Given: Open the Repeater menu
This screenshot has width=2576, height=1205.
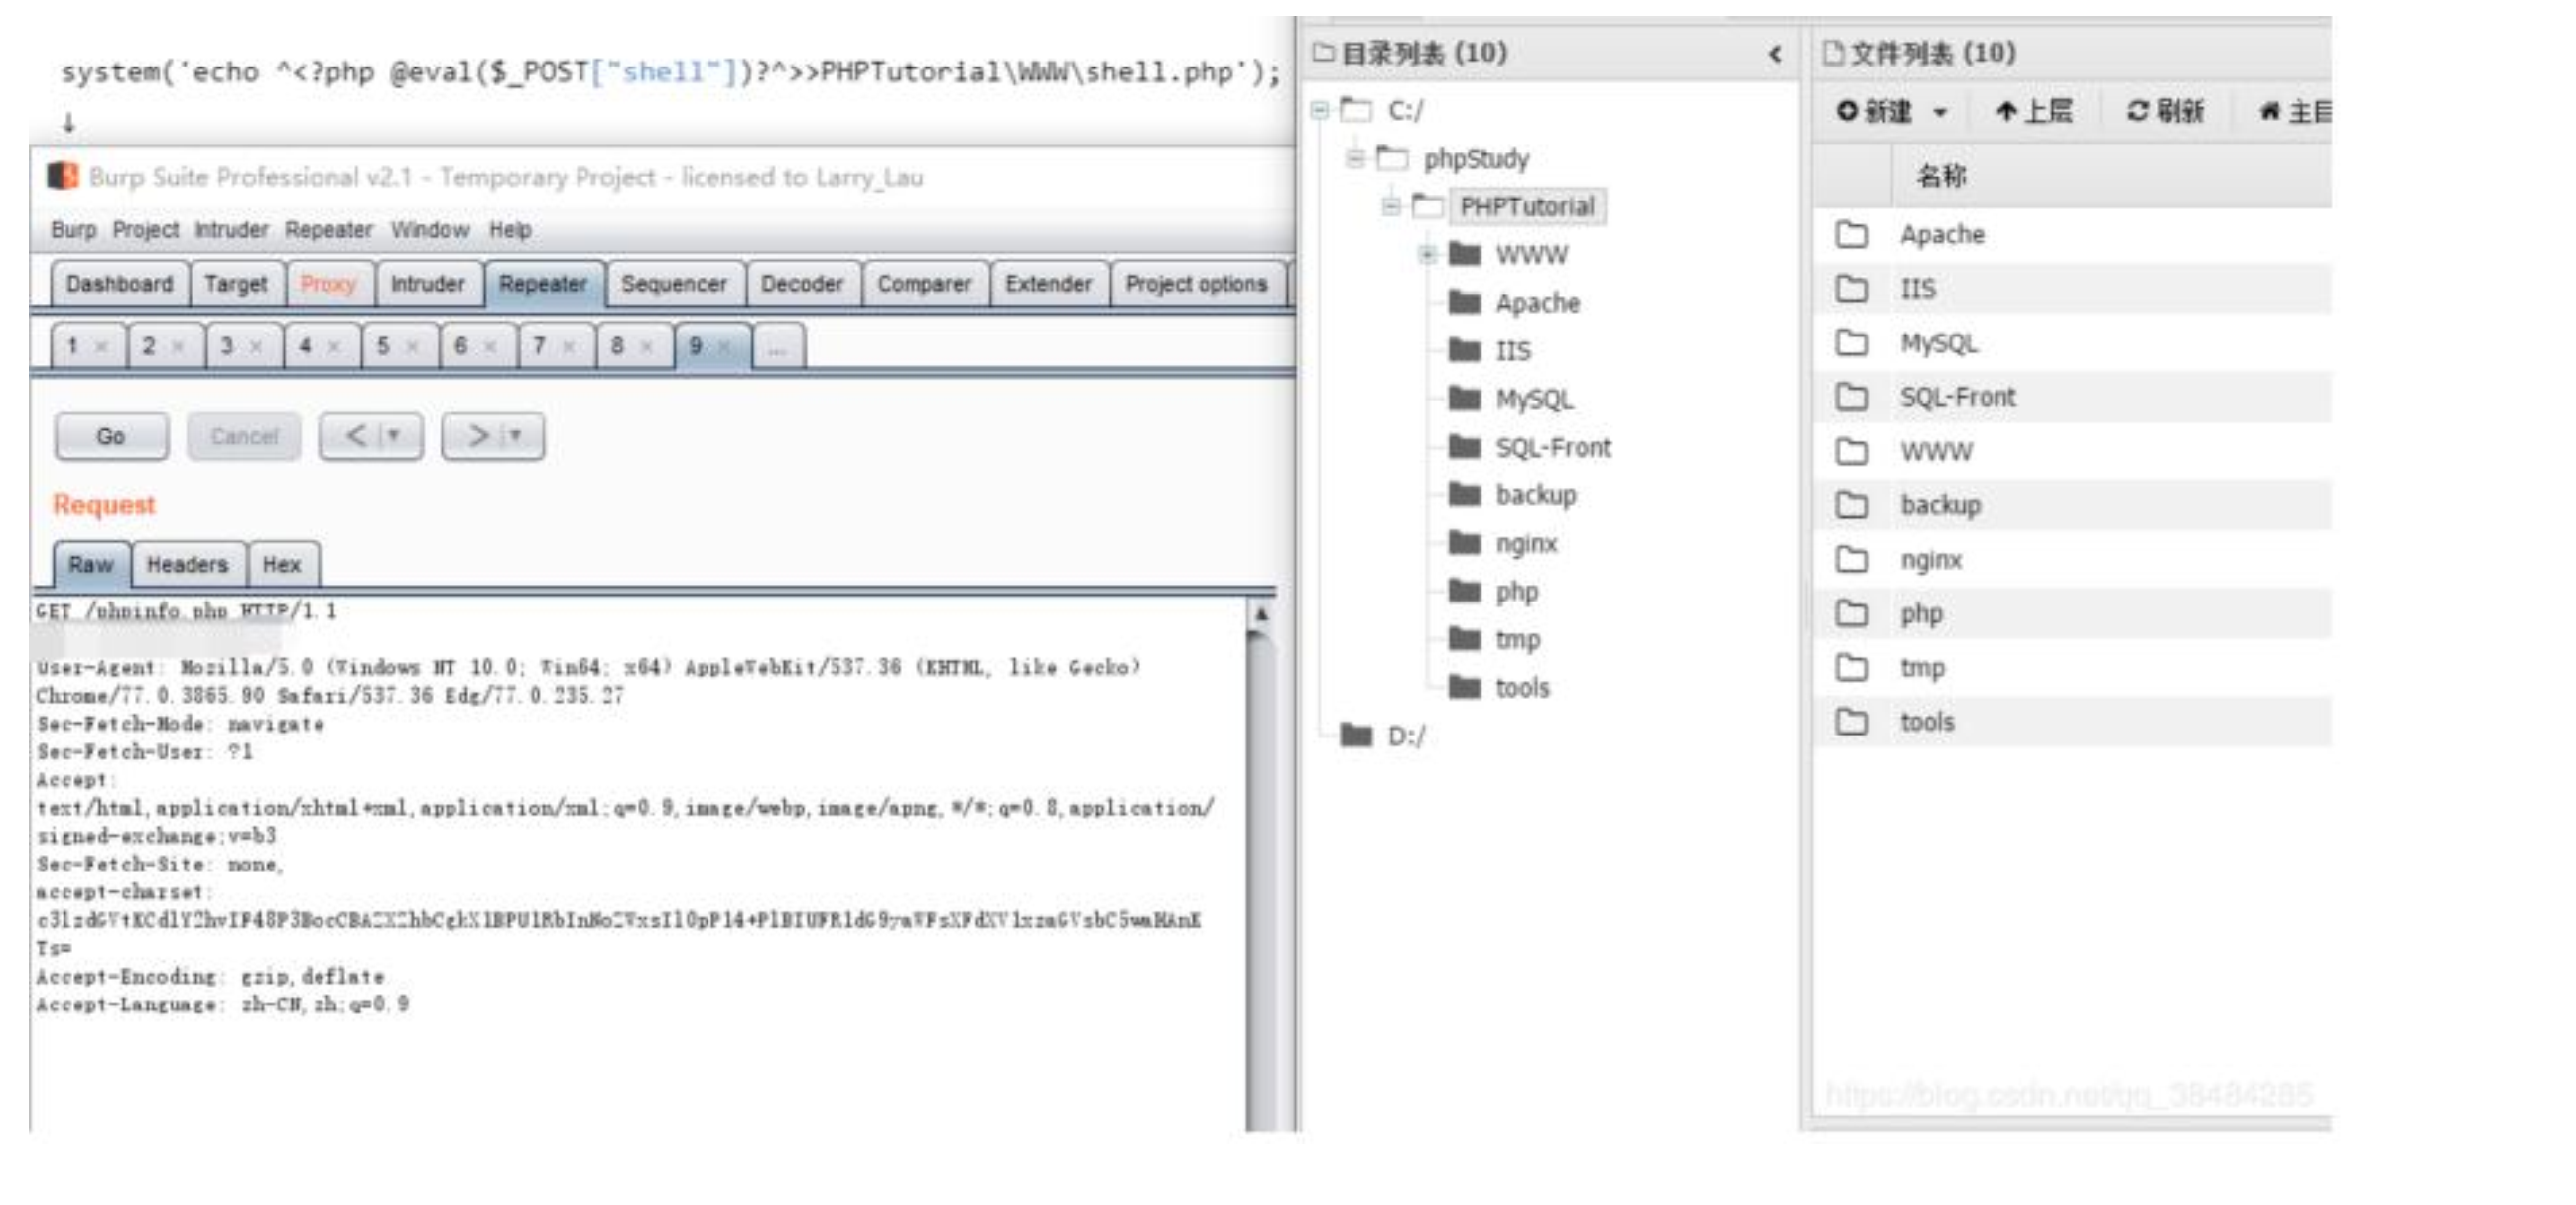Looking at the screenshot, I should 329,230.
